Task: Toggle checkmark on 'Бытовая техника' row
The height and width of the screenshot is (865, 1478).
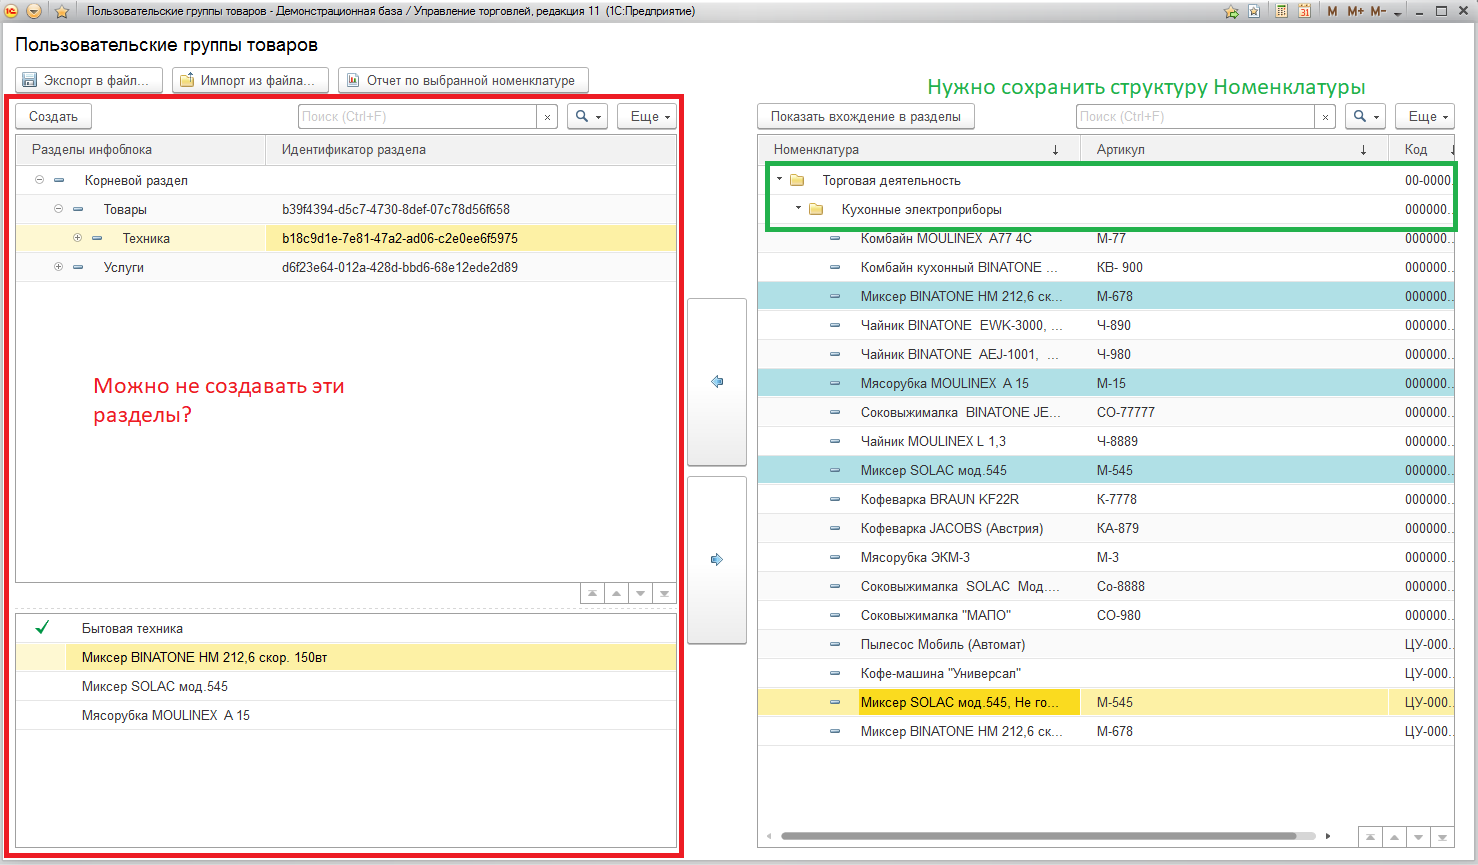Action: tap(42, 628)
